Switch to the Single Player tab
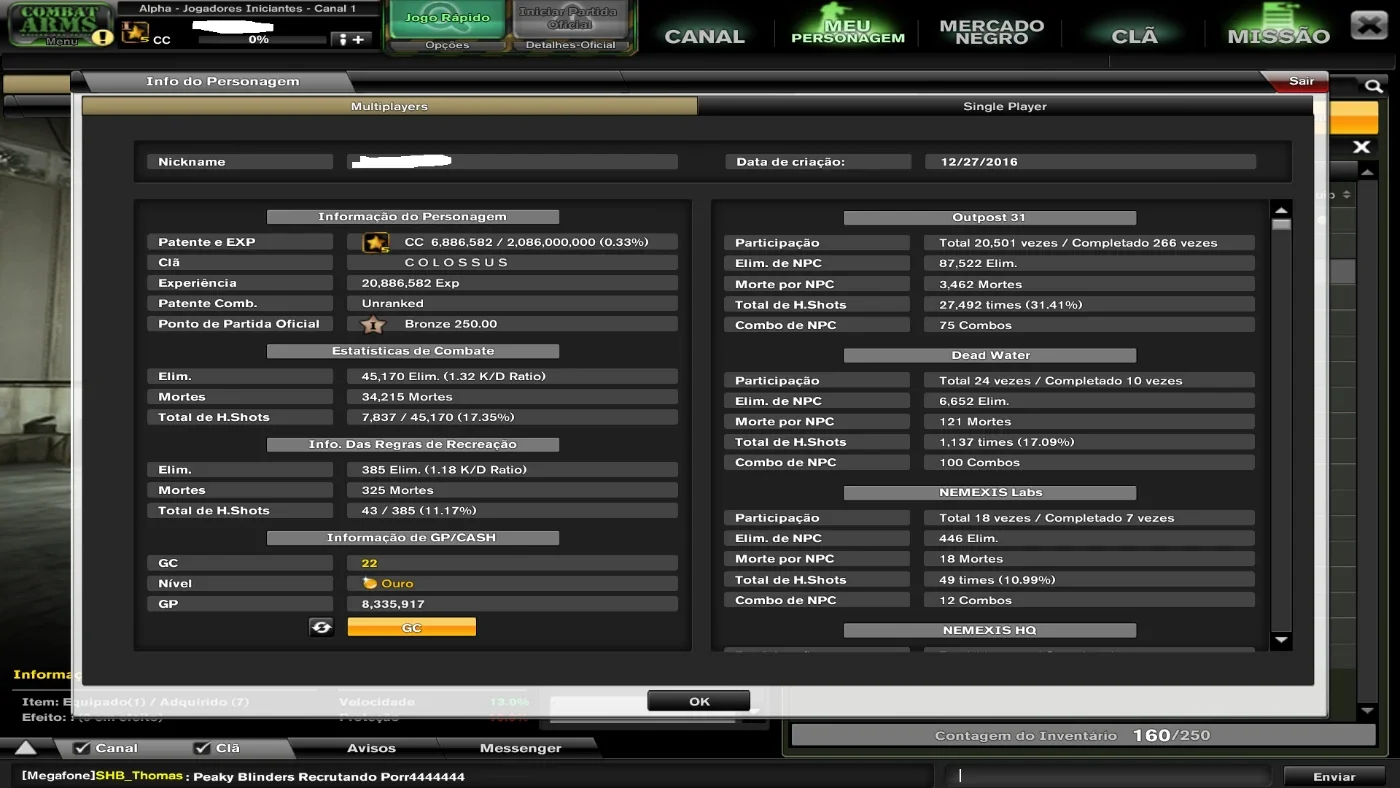Screen dimensions: 1400x788 click(1005, 106)
